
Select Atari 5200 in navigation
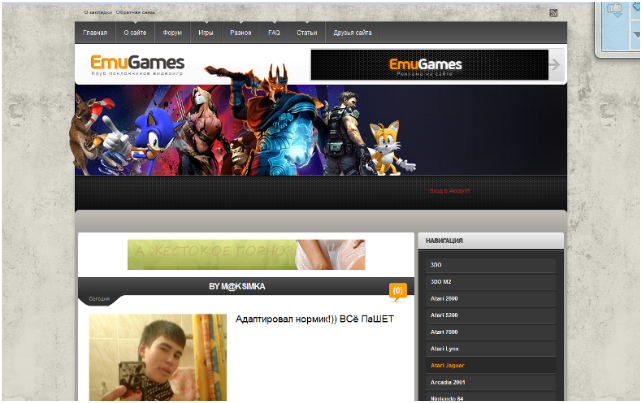491,315
